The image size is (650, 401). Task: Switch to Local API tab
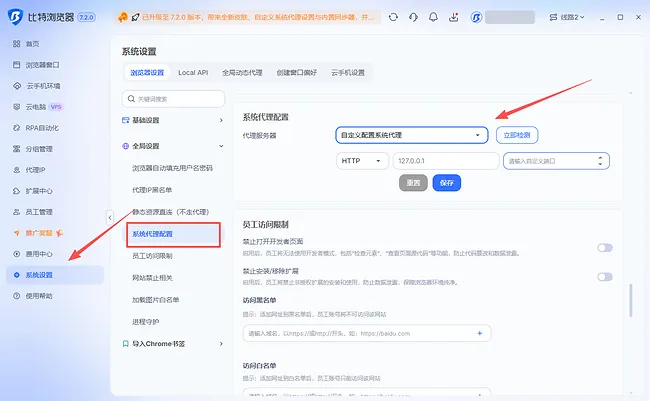(193, 73)
